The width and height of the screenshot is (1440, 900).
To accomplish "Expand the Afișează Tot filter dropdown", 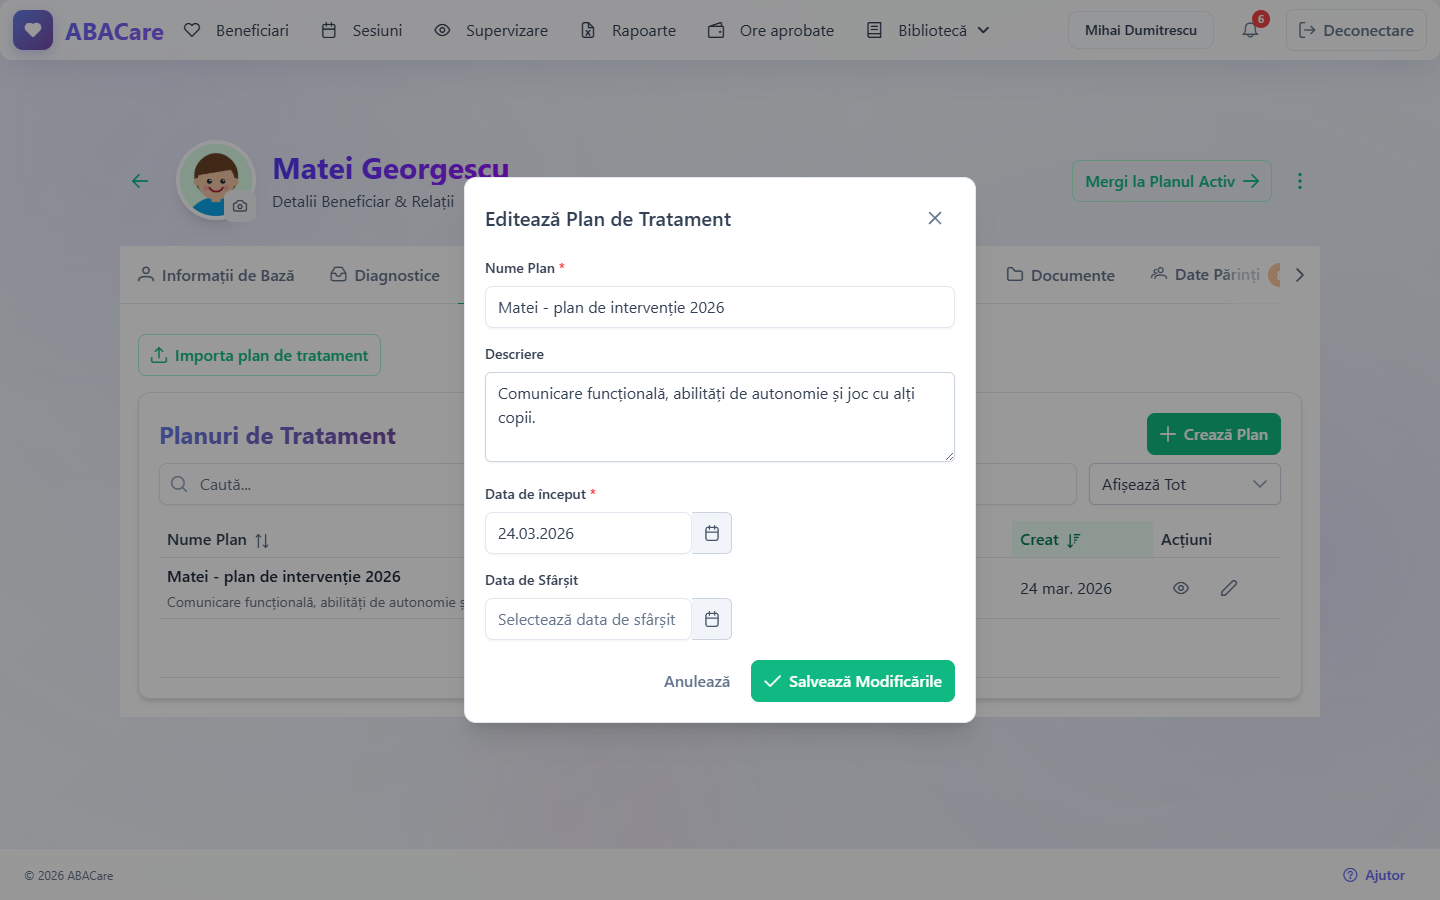I will [x=1184, y=484].
